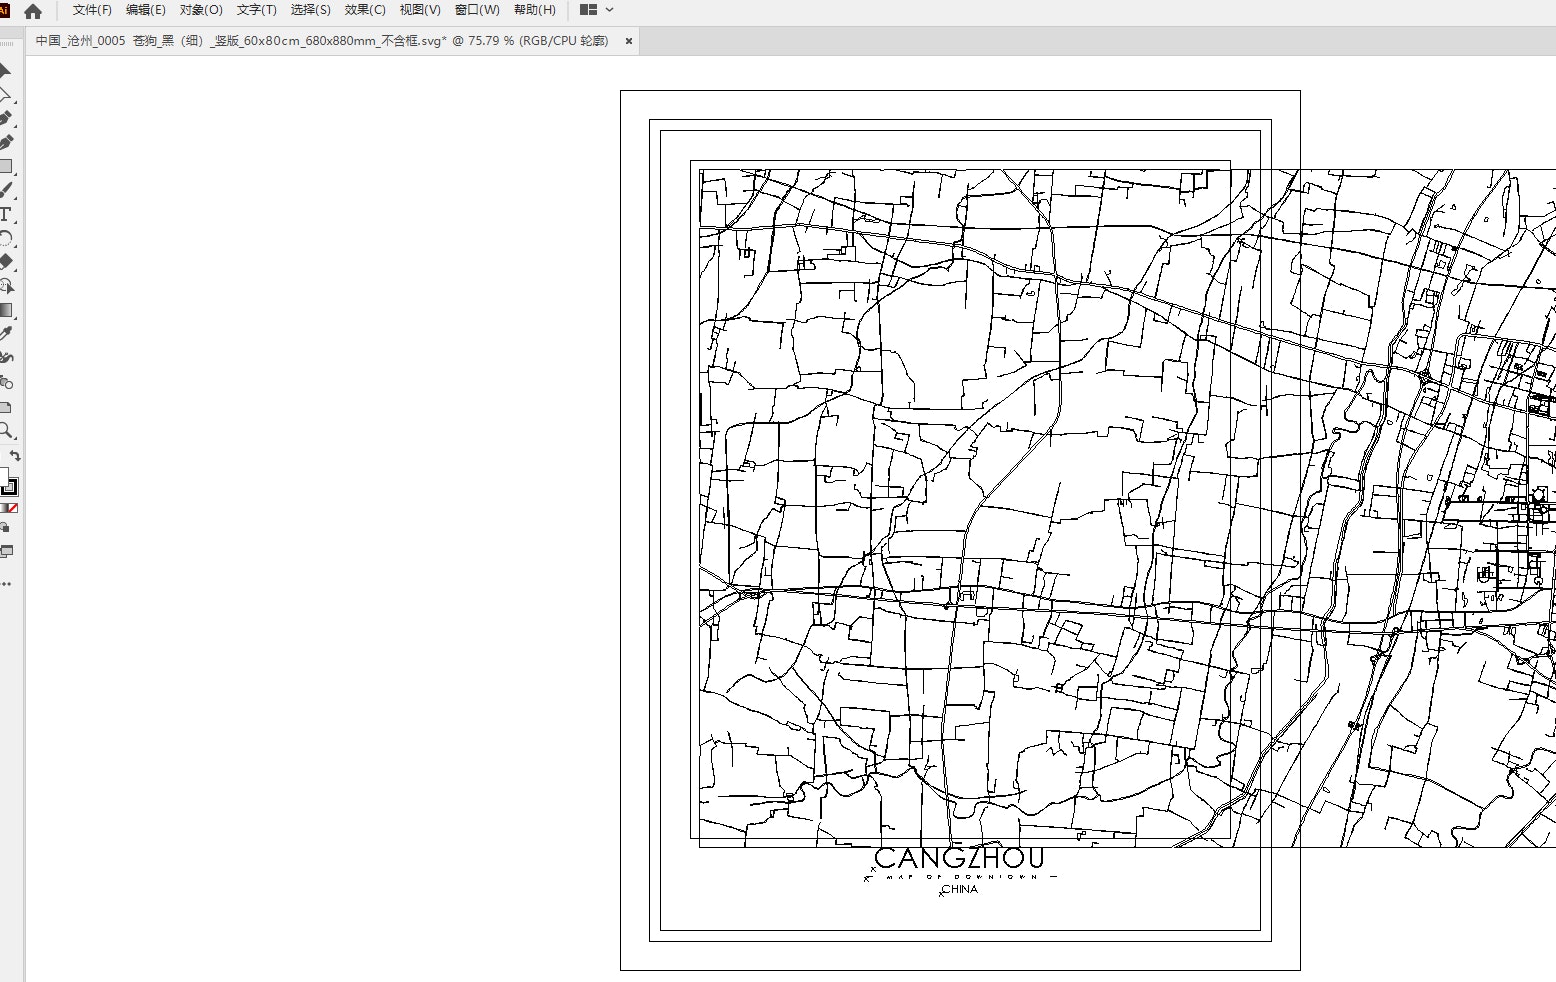Screen dimensions: 1556x982
Task: Open the 窗口(W) menu
Action: 477,10
